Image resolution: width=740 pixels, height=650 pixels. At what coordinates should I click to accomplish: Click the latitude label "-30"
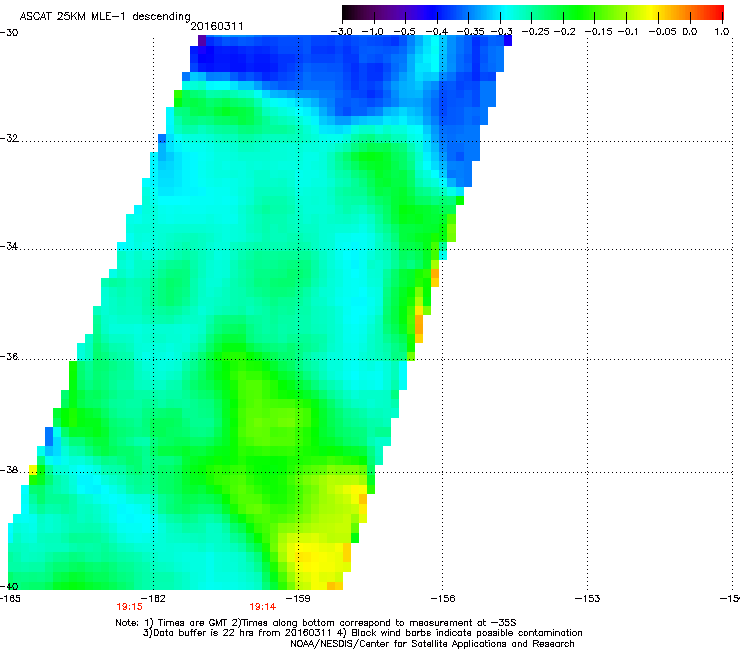[9, 33]
